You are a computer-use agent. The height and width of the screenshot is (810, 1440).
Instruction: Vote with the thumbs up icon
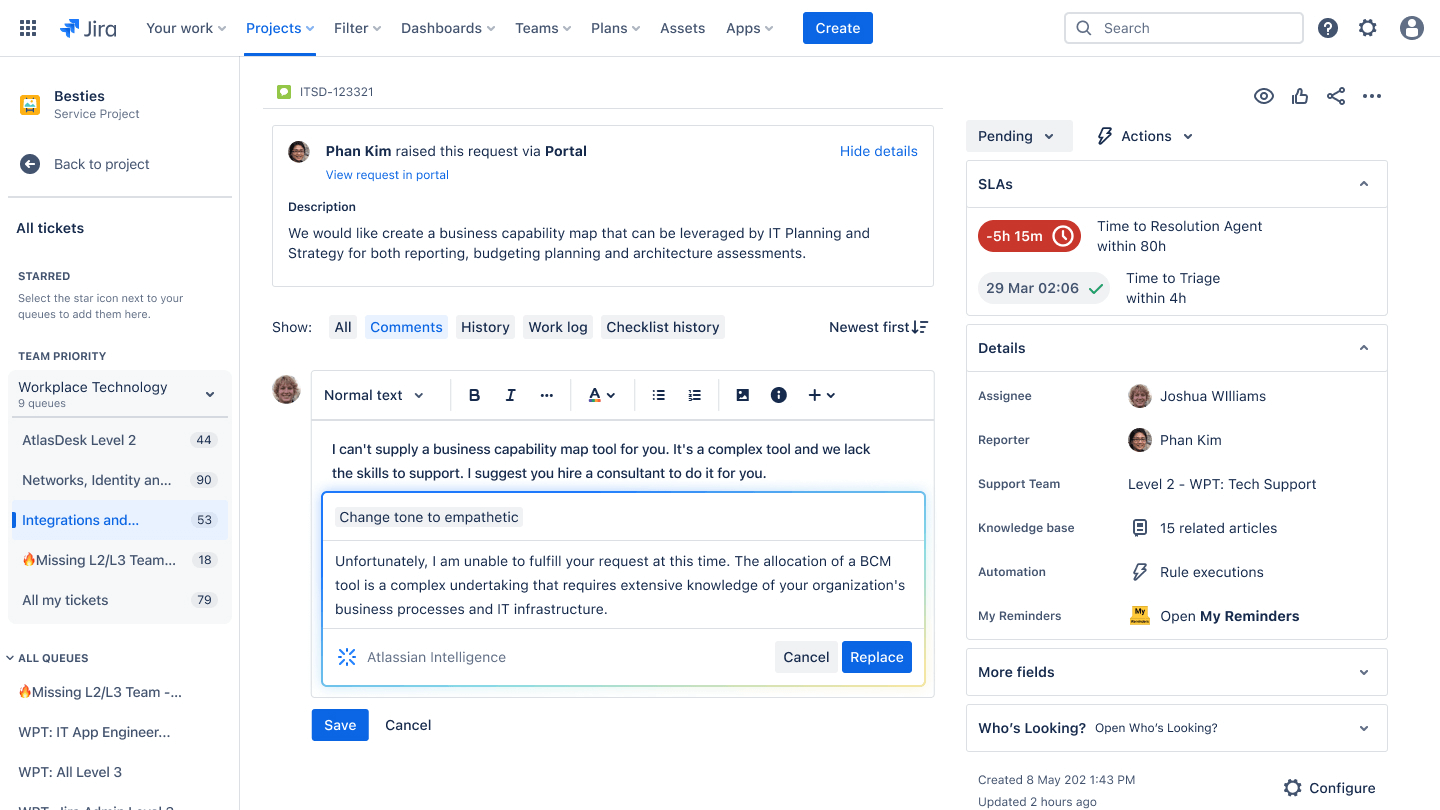1299,96
